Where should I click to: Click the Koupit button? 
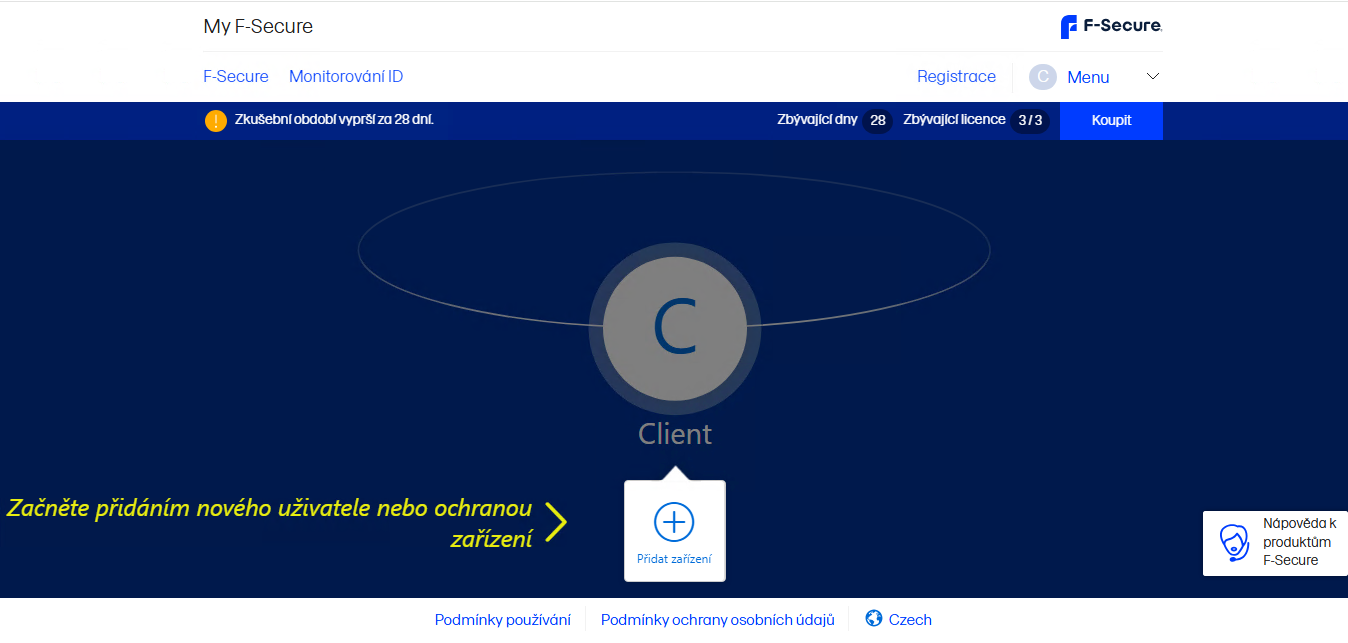(x=1111, y=120)
